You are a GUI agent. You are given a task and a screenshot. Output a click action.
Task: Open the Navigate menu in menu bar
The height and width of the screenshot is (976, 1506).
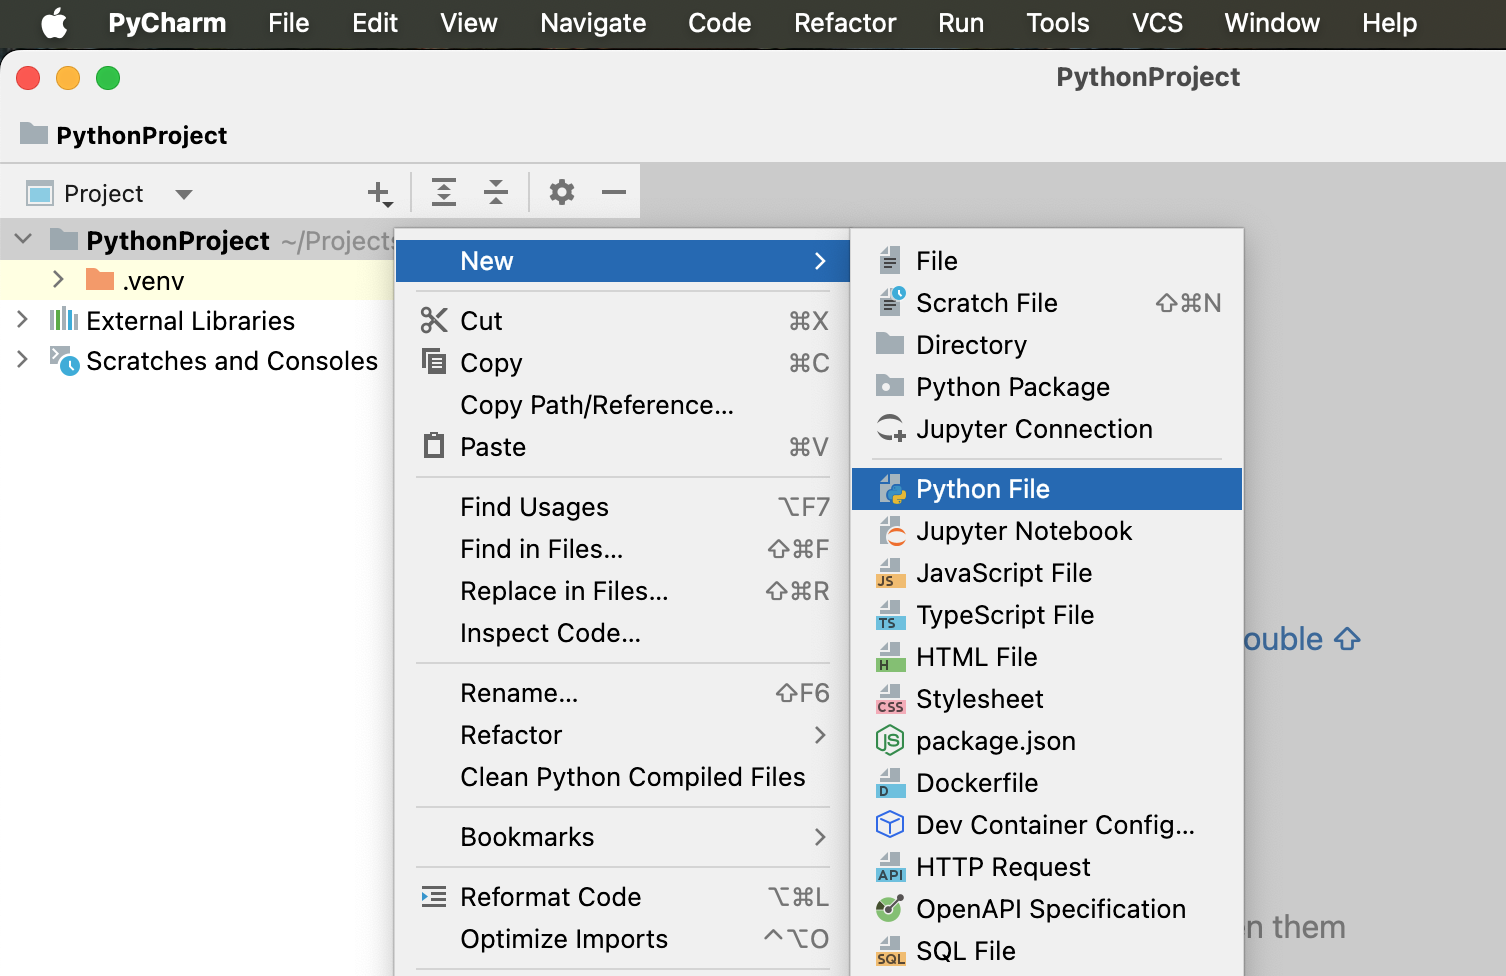(593, 23)
